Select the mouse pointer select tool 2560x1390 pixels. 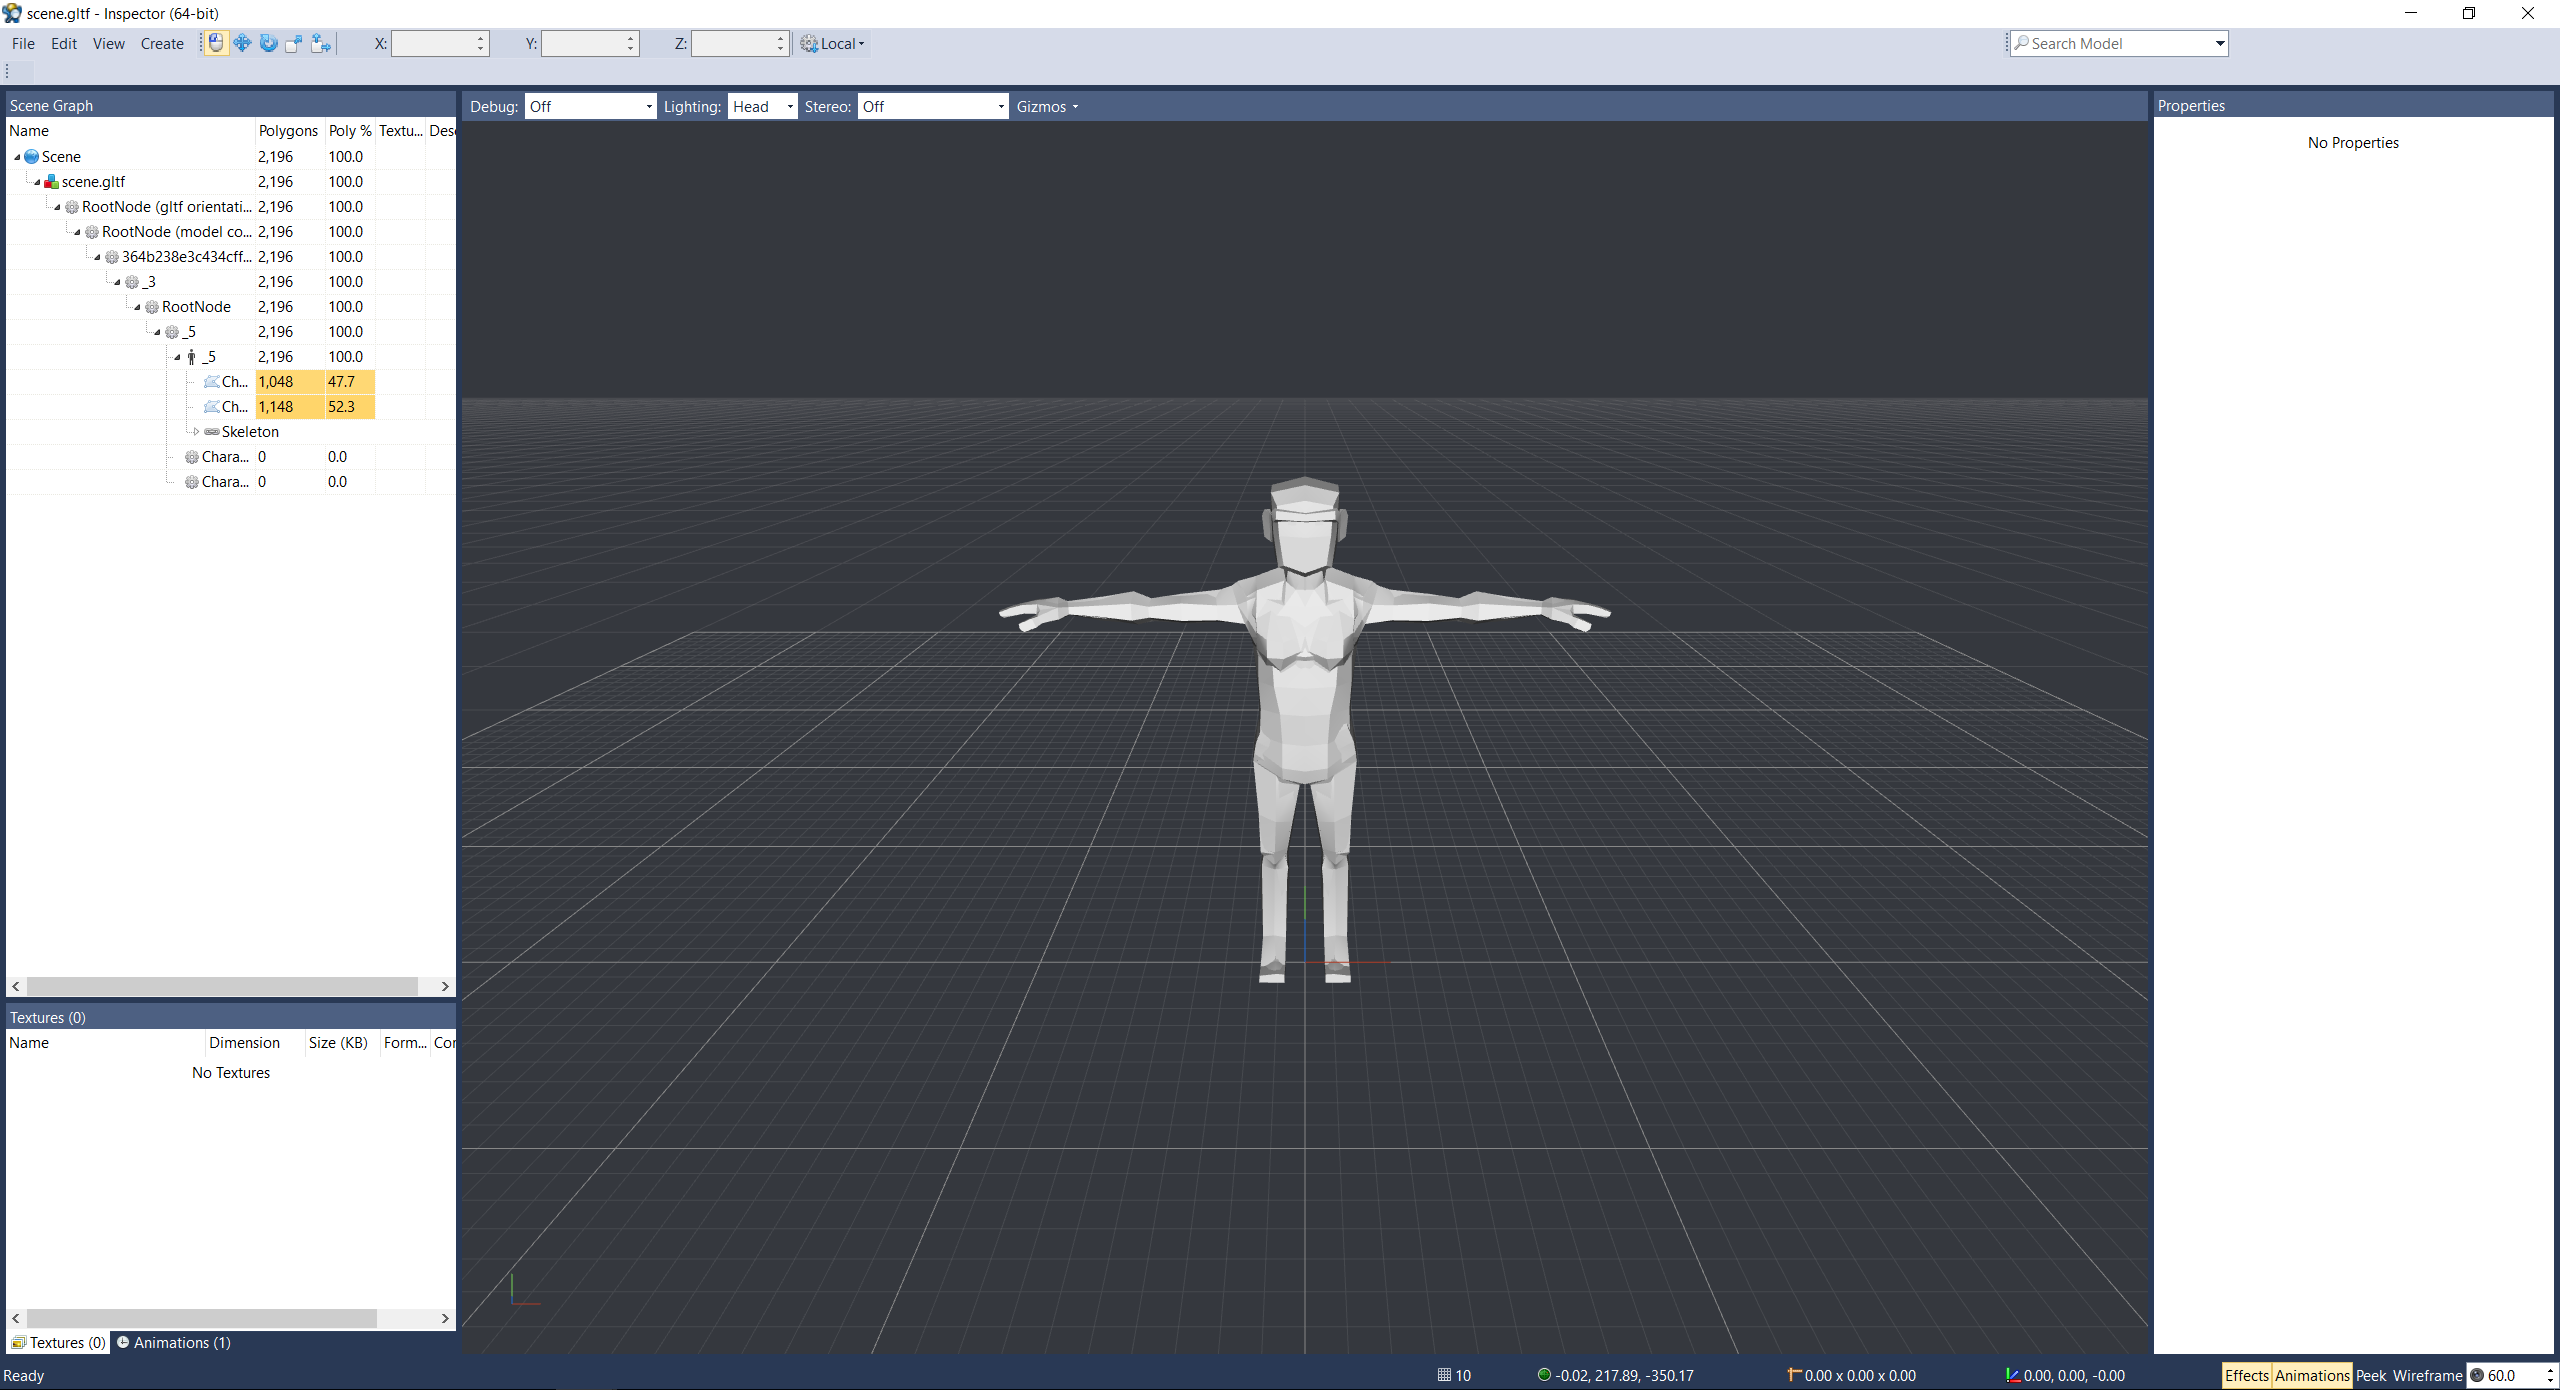[216, 43]
